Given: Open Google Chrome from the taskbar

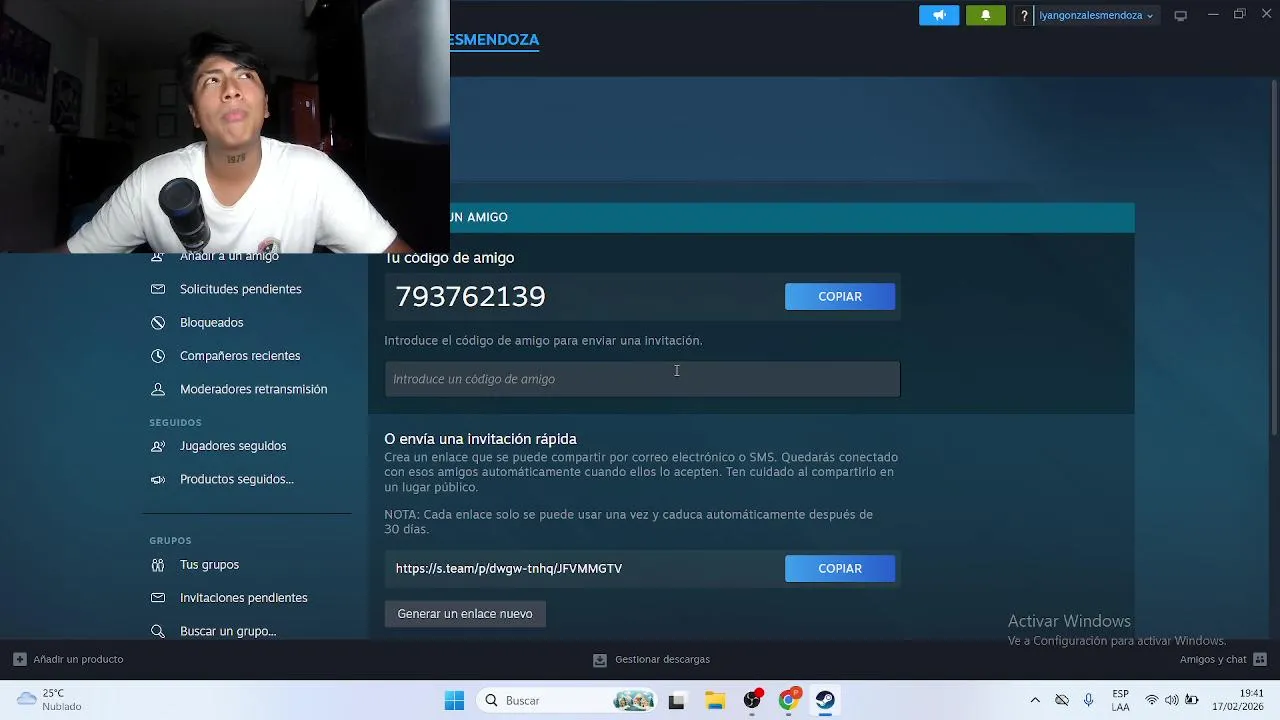Looking at the screenshot, I should coord(788,701).
